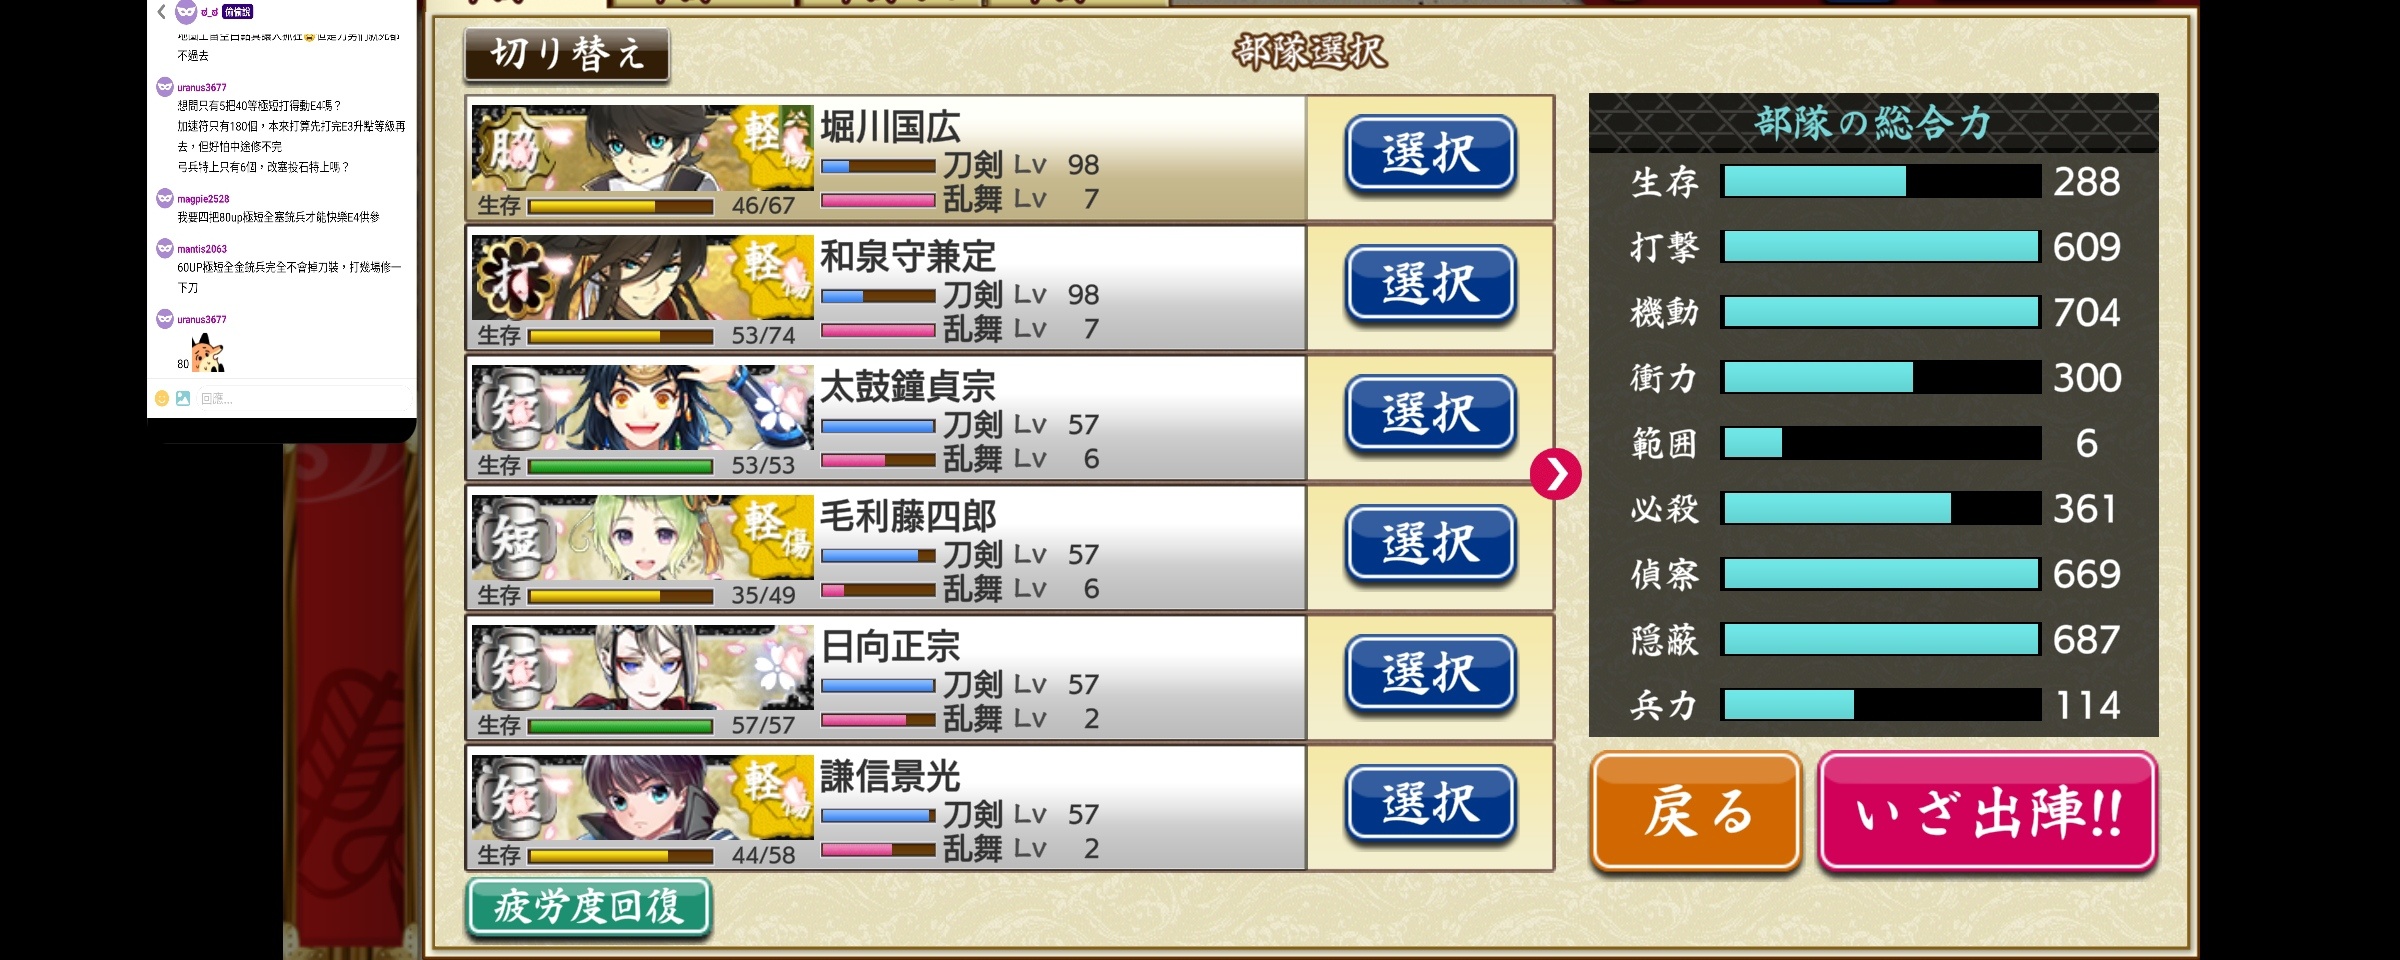Click 謙信景光 survival HP bar
This screenshot has height=960, width=2400.
[621, 856]
